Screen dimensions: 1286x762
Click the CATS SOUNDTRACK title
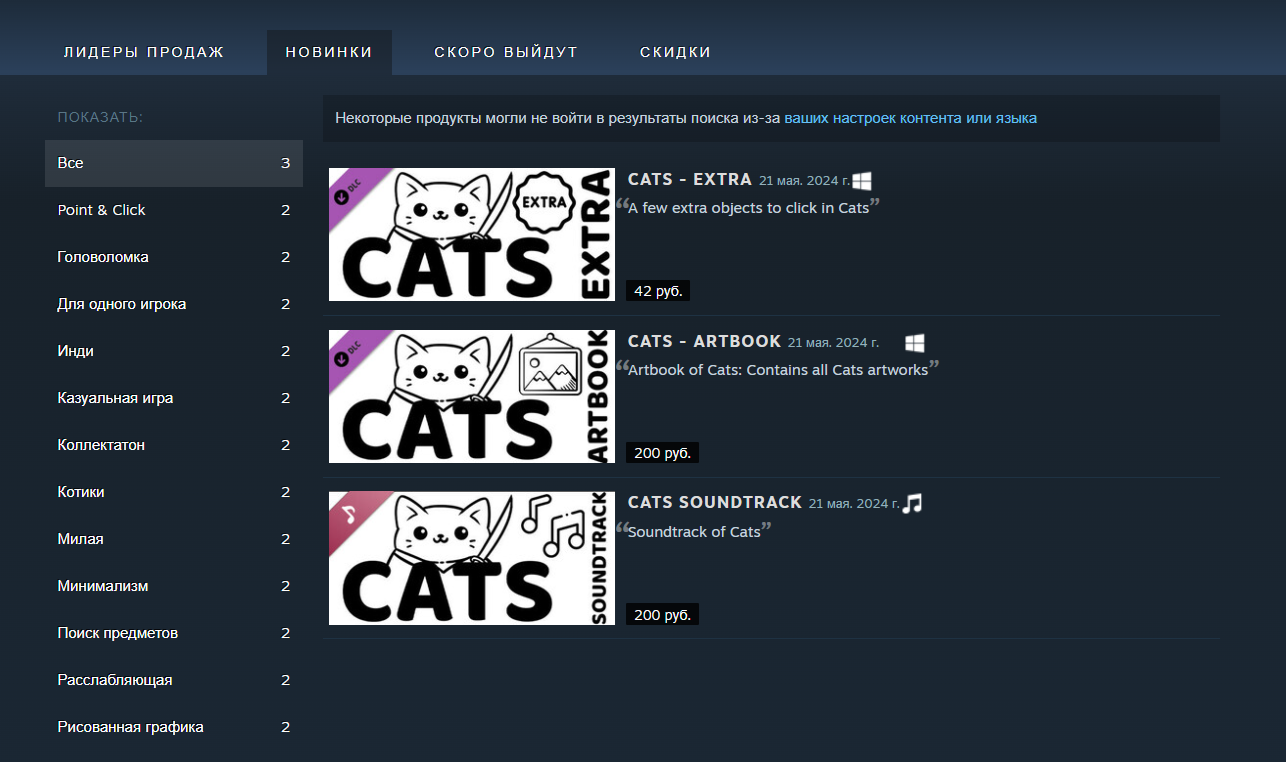(715, 502)
